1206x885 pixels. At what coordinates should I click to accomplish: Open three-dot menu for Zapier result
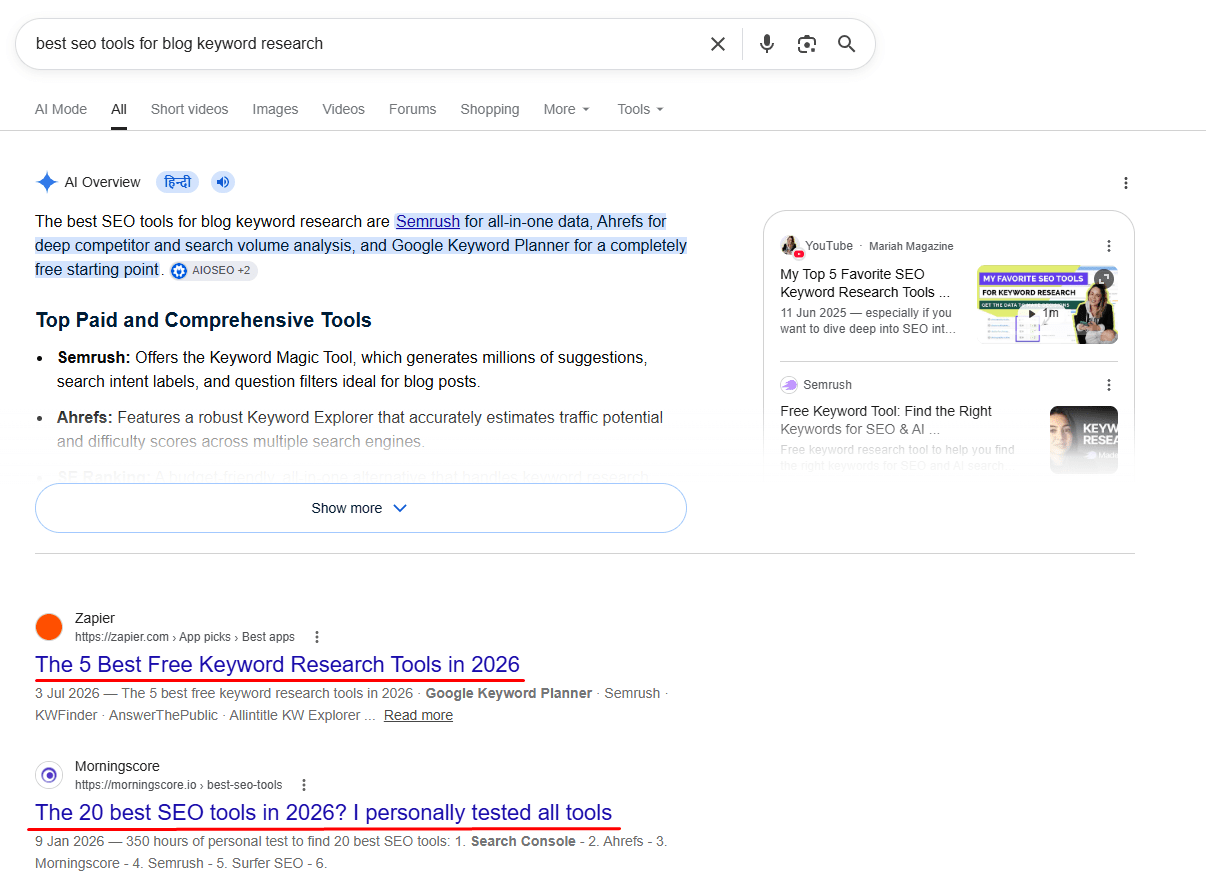317,637
